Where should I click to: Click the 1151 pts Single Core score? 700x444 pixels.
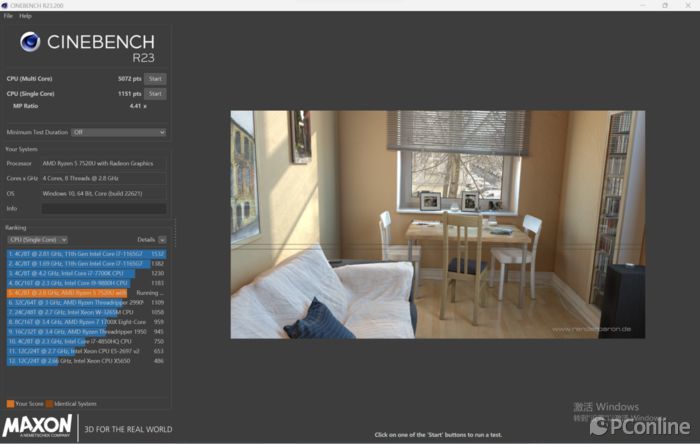(129, 94)
